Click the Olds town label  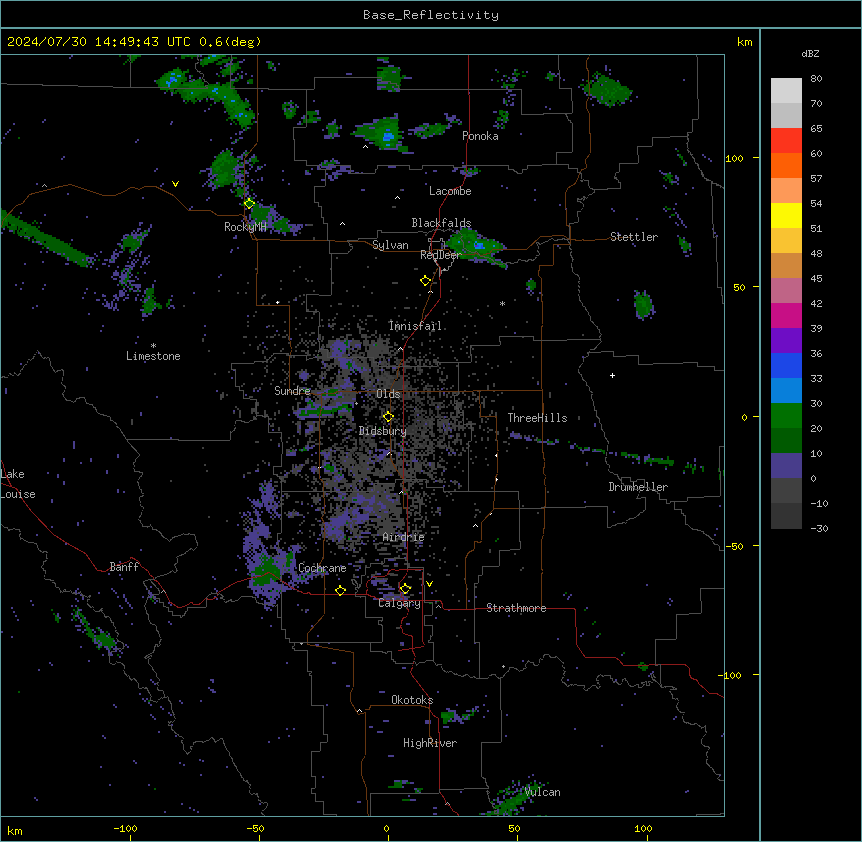pyautogui.click(x=388, y=394)
